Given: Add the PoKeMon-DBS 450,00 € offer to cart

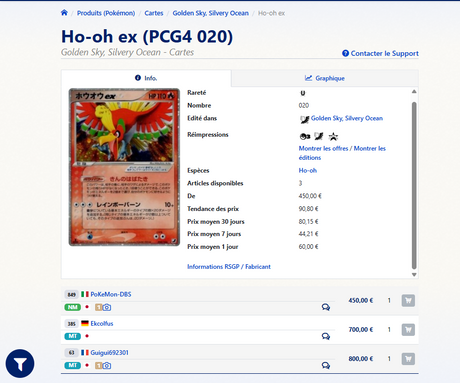Looking at the screenshot, I should click(408, 300).
